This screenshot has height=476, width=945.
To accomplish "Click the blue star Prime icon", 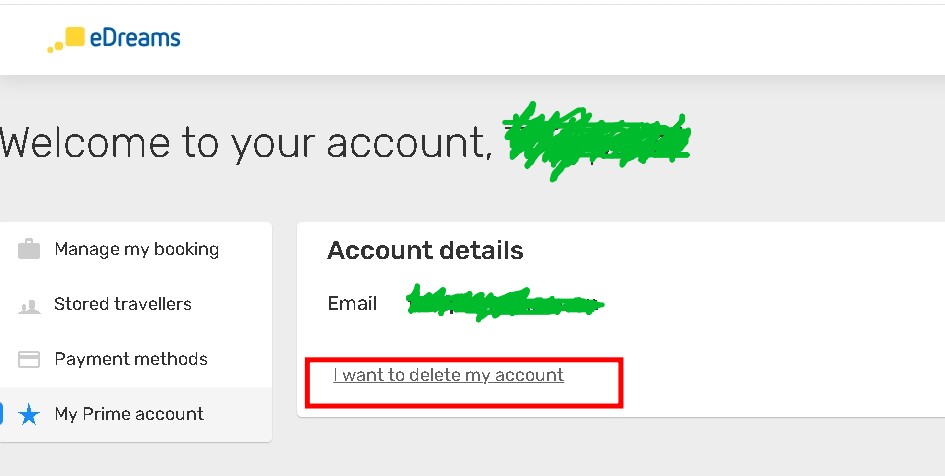I will pos(29,415).
